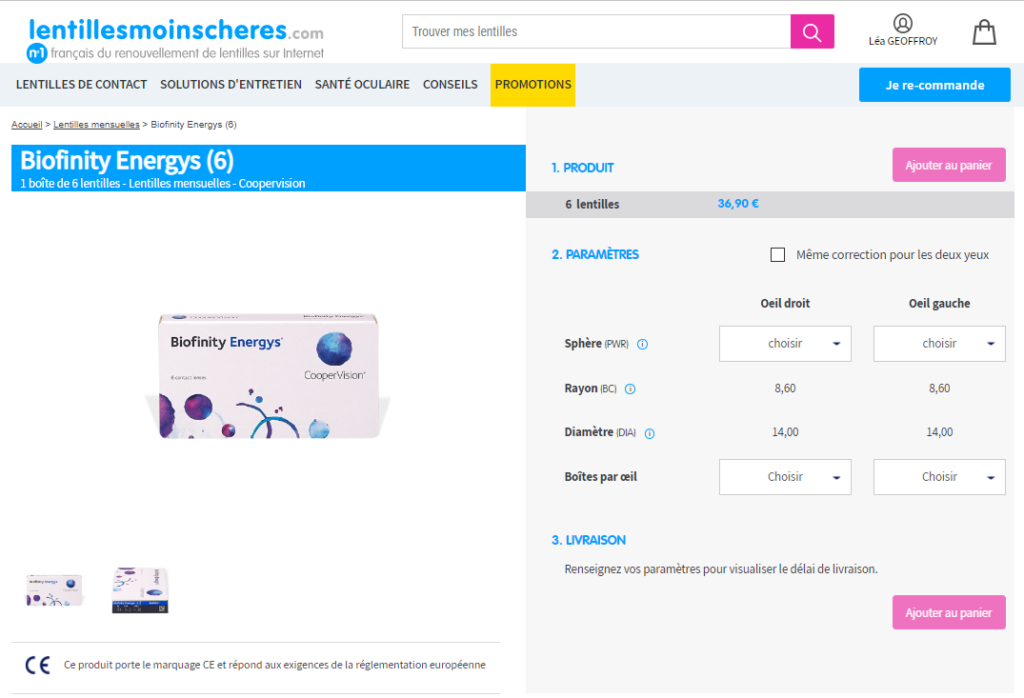Click info icon next to Diamètre (DIA)
This screenshot has height=698, width=1024.
(x=649, y=434)
